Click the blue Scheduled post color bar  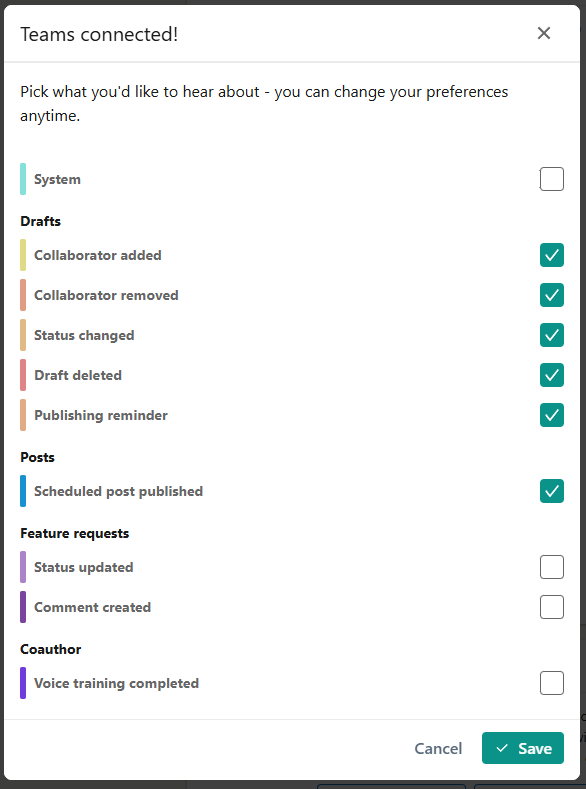23,491
